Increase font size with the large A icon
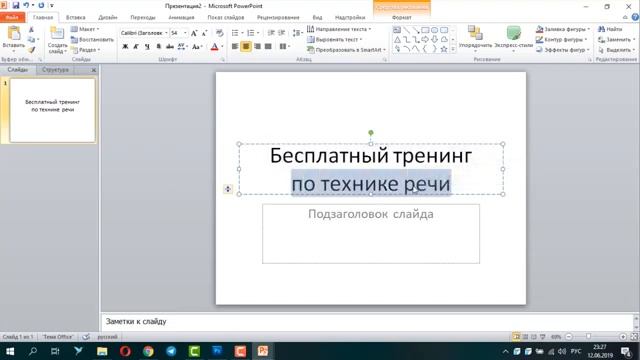This screenshot has height=360, width=640. point(194,33)
